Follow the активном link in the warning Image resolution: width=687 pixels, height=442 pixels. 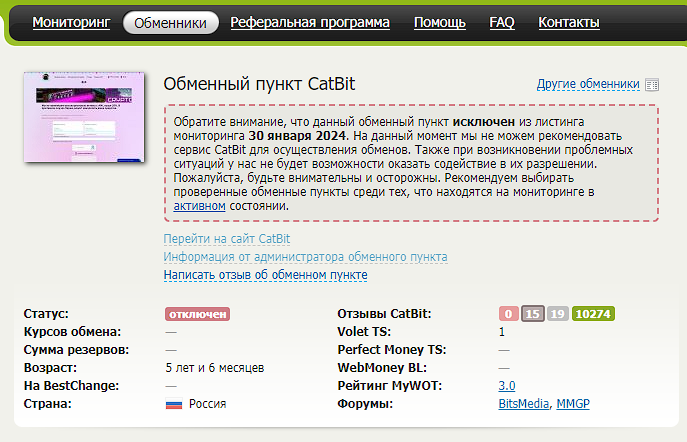199,206
